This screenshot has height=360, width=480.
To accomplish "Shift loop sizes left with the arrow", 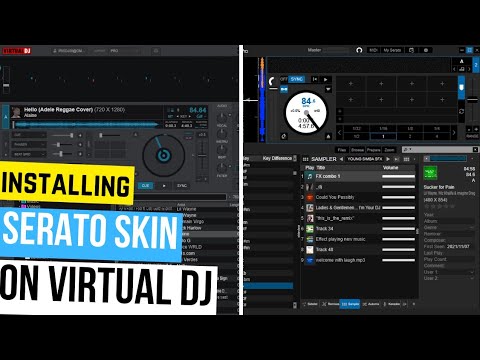I will pyautogui.click(x=340, y=133).
